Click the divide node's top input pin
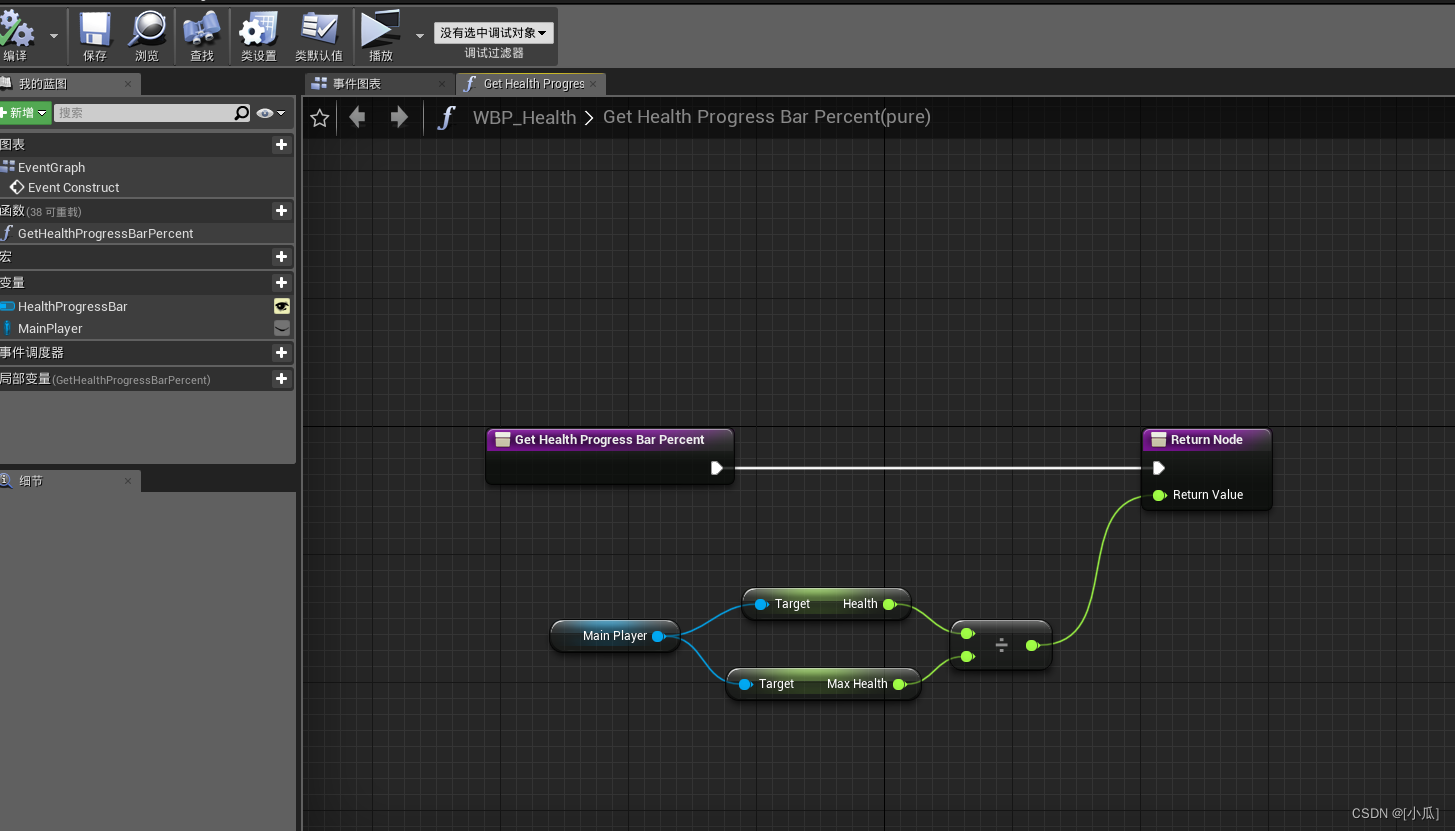This screenshot has width=1455, height=831. (967, 633)
